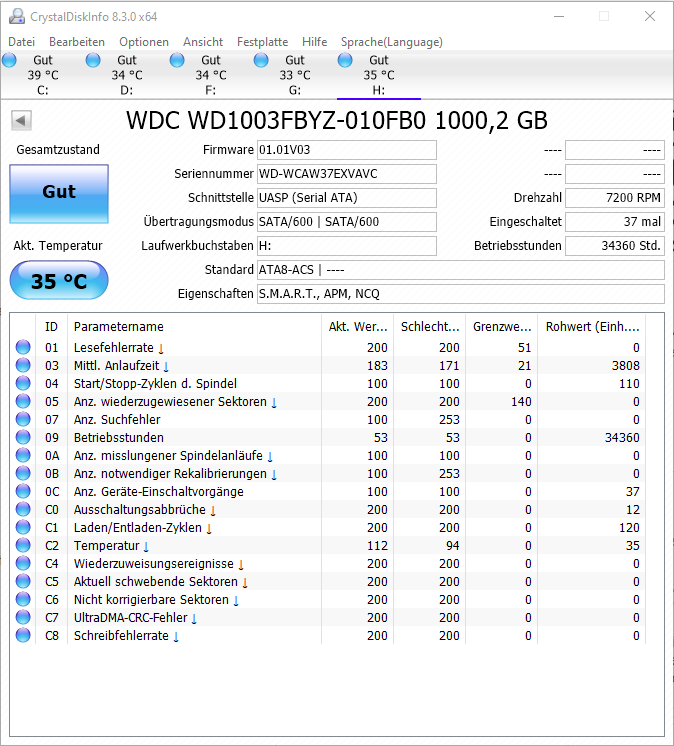Click status orb of Ausschaltungsabbrüche row

(x=23, y=510)
